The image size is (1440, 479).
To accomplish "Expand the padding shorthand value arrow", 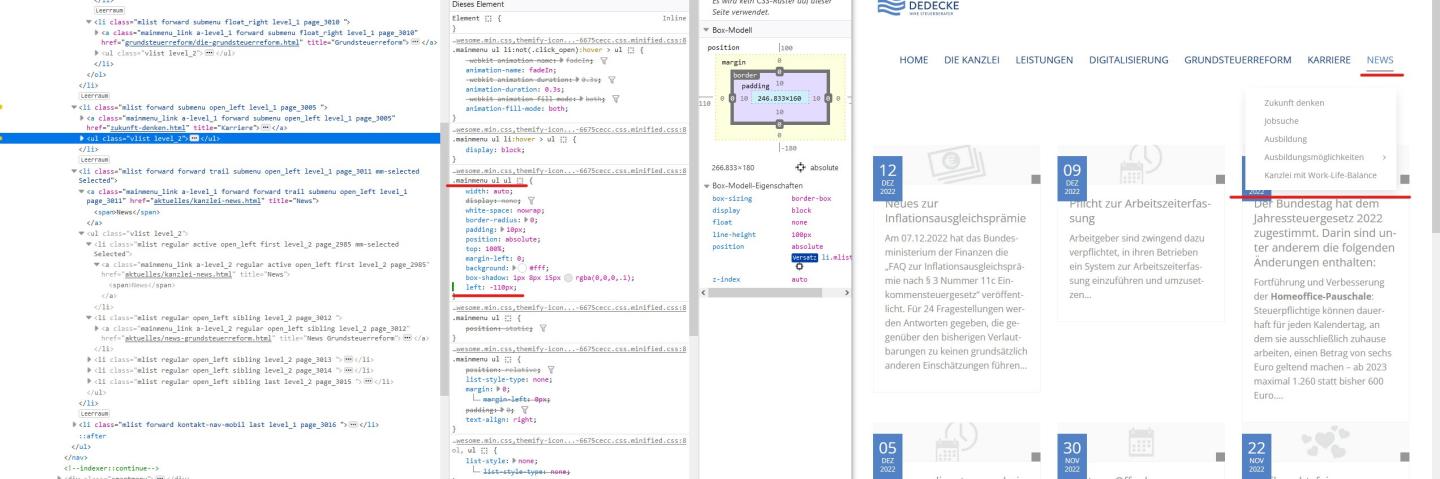I will [502, 229].
